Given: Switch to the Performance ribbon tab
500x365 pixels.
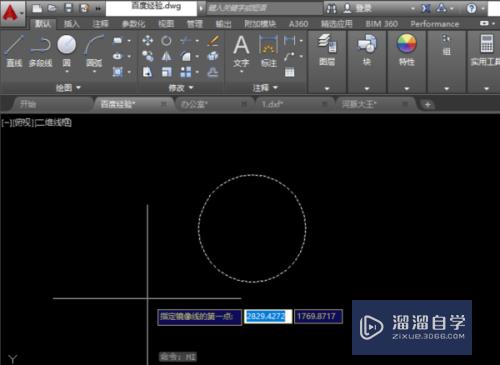Looking at the screenshot, I should click(435, 24).
